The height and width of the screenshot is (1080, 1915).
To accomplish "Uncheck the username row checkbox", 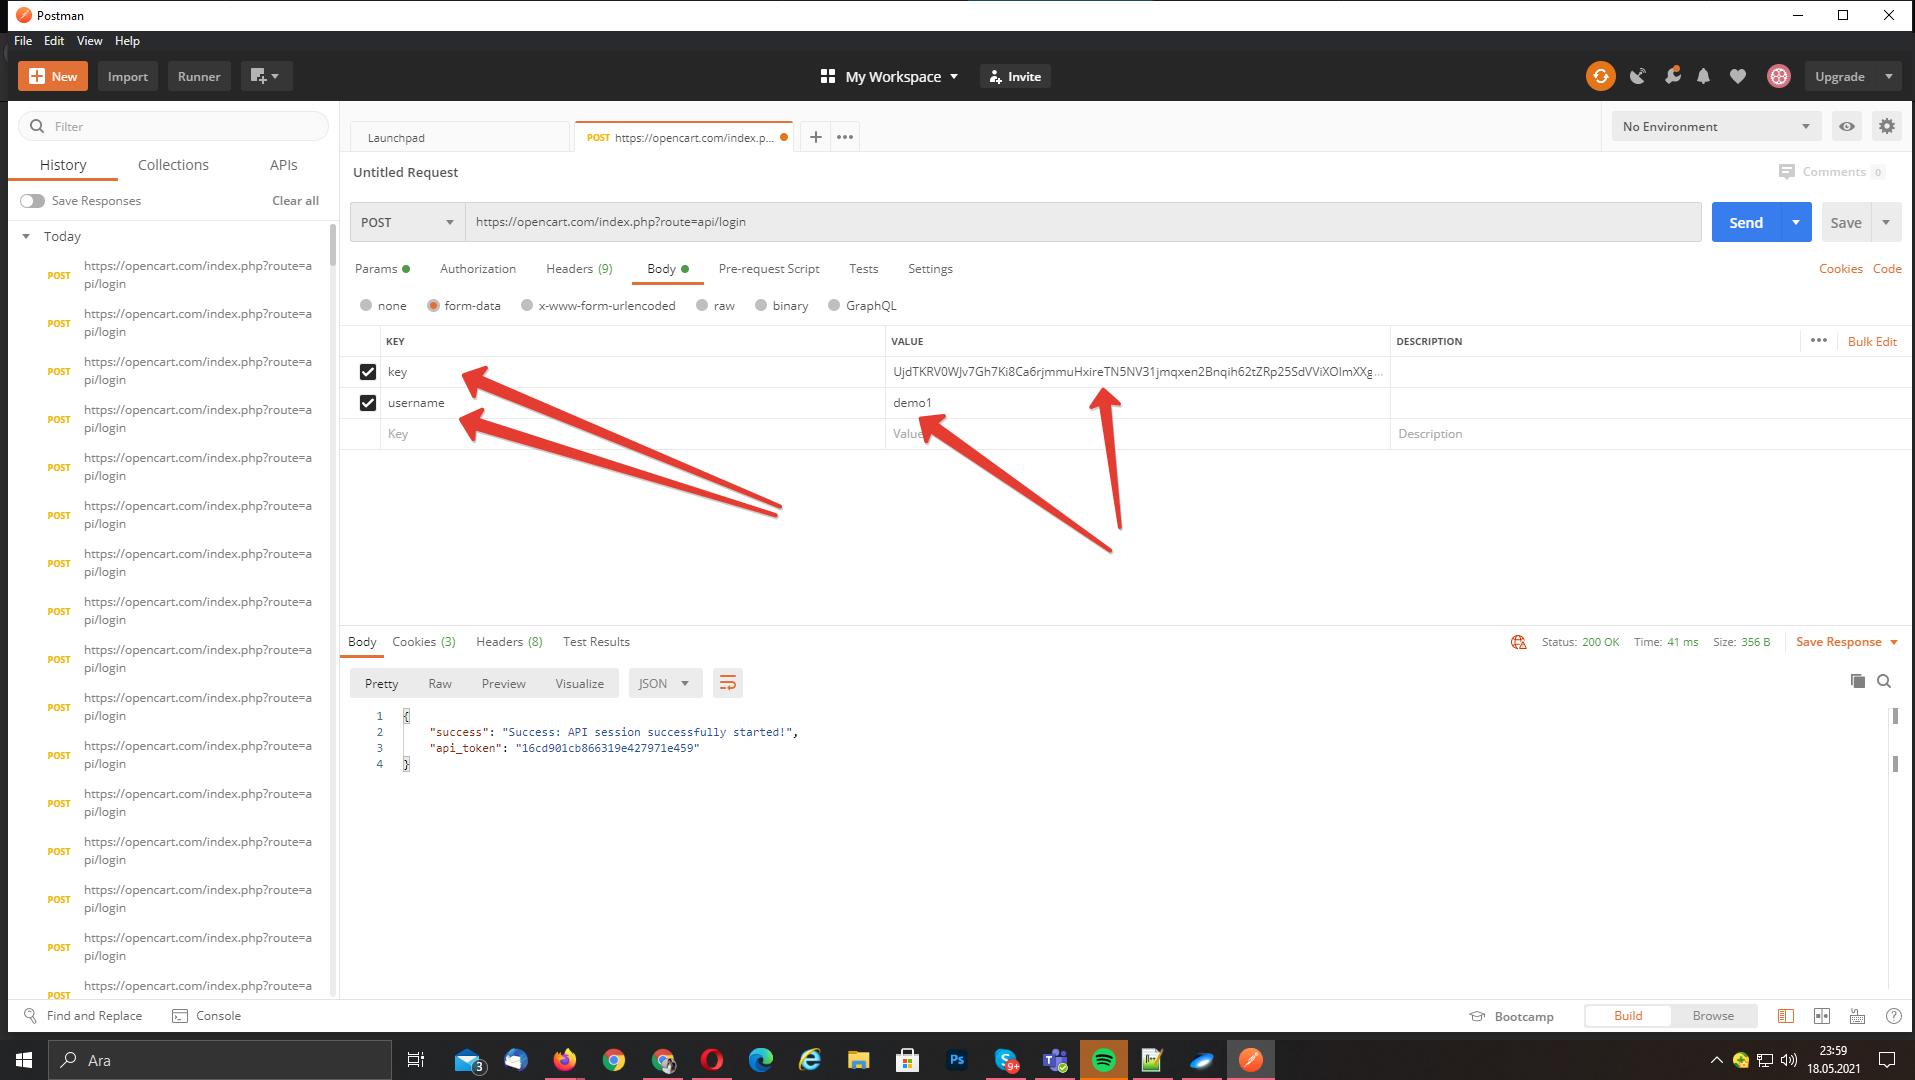I will 367,403.
